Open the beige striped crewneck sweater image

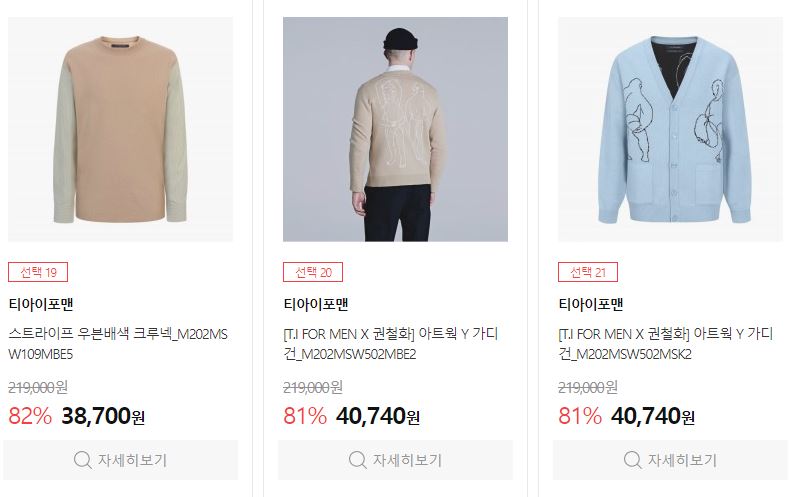pyautogui.click(x=120, y=129)
